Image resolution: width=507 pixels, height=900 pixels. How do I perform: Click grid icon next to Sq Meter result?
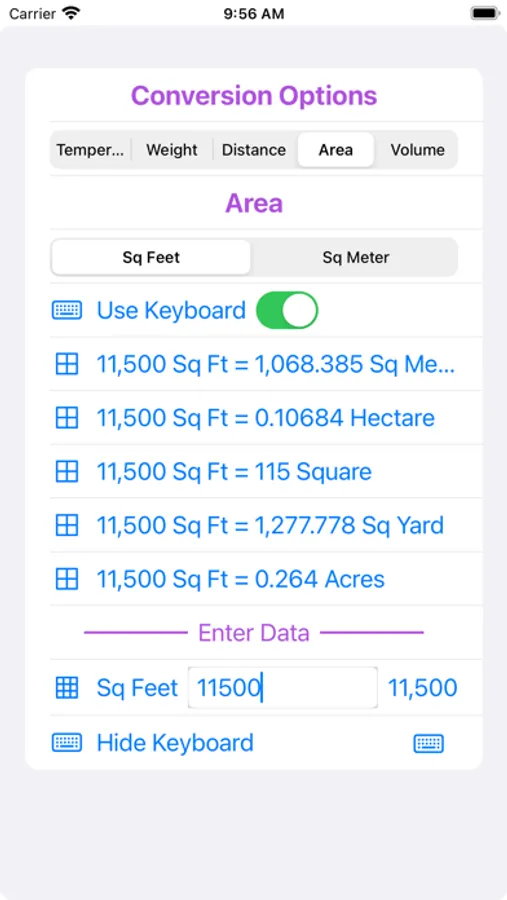(67, 364)
